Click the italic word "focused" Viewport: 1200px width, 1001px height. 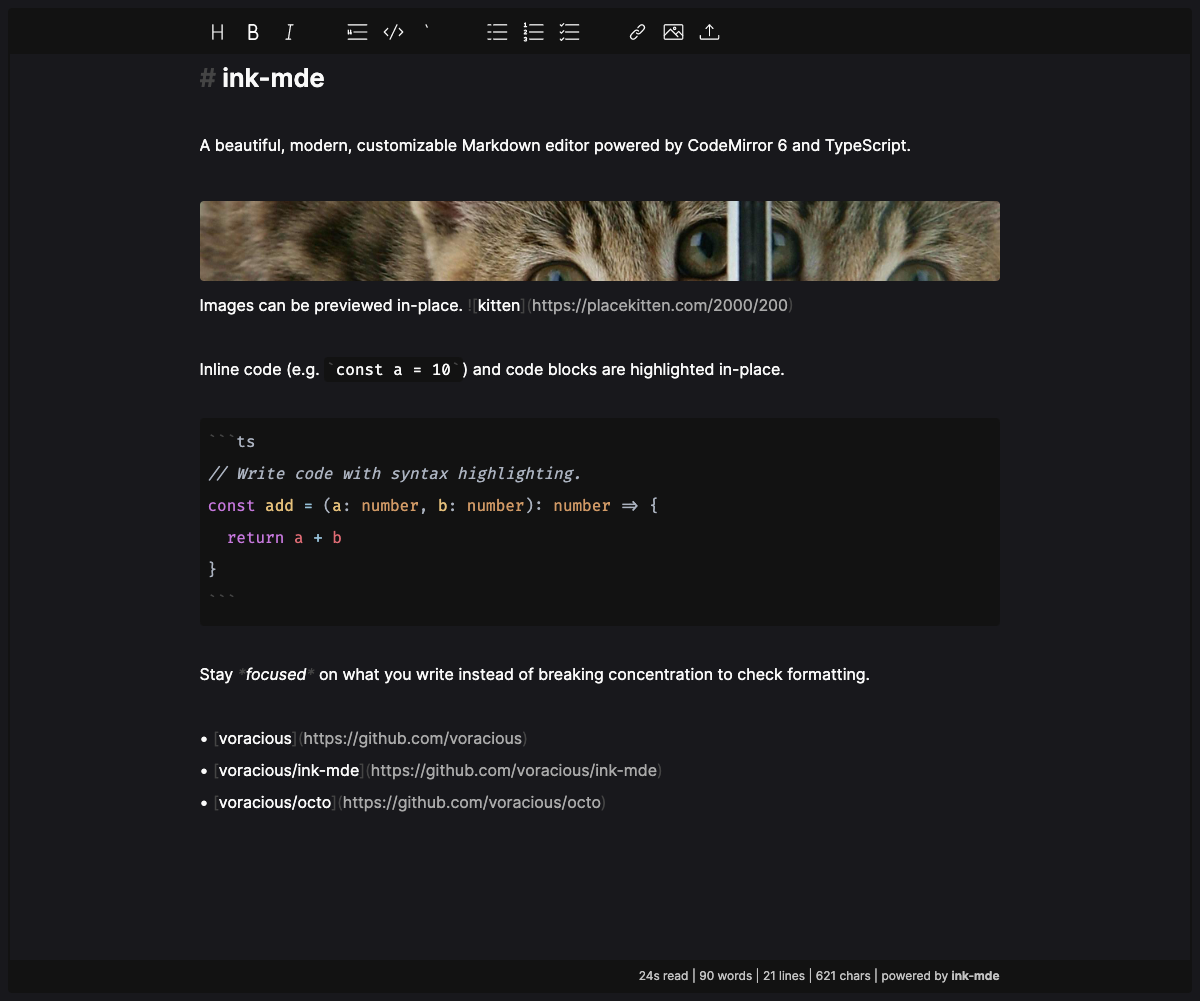click(x=276, y=675)
